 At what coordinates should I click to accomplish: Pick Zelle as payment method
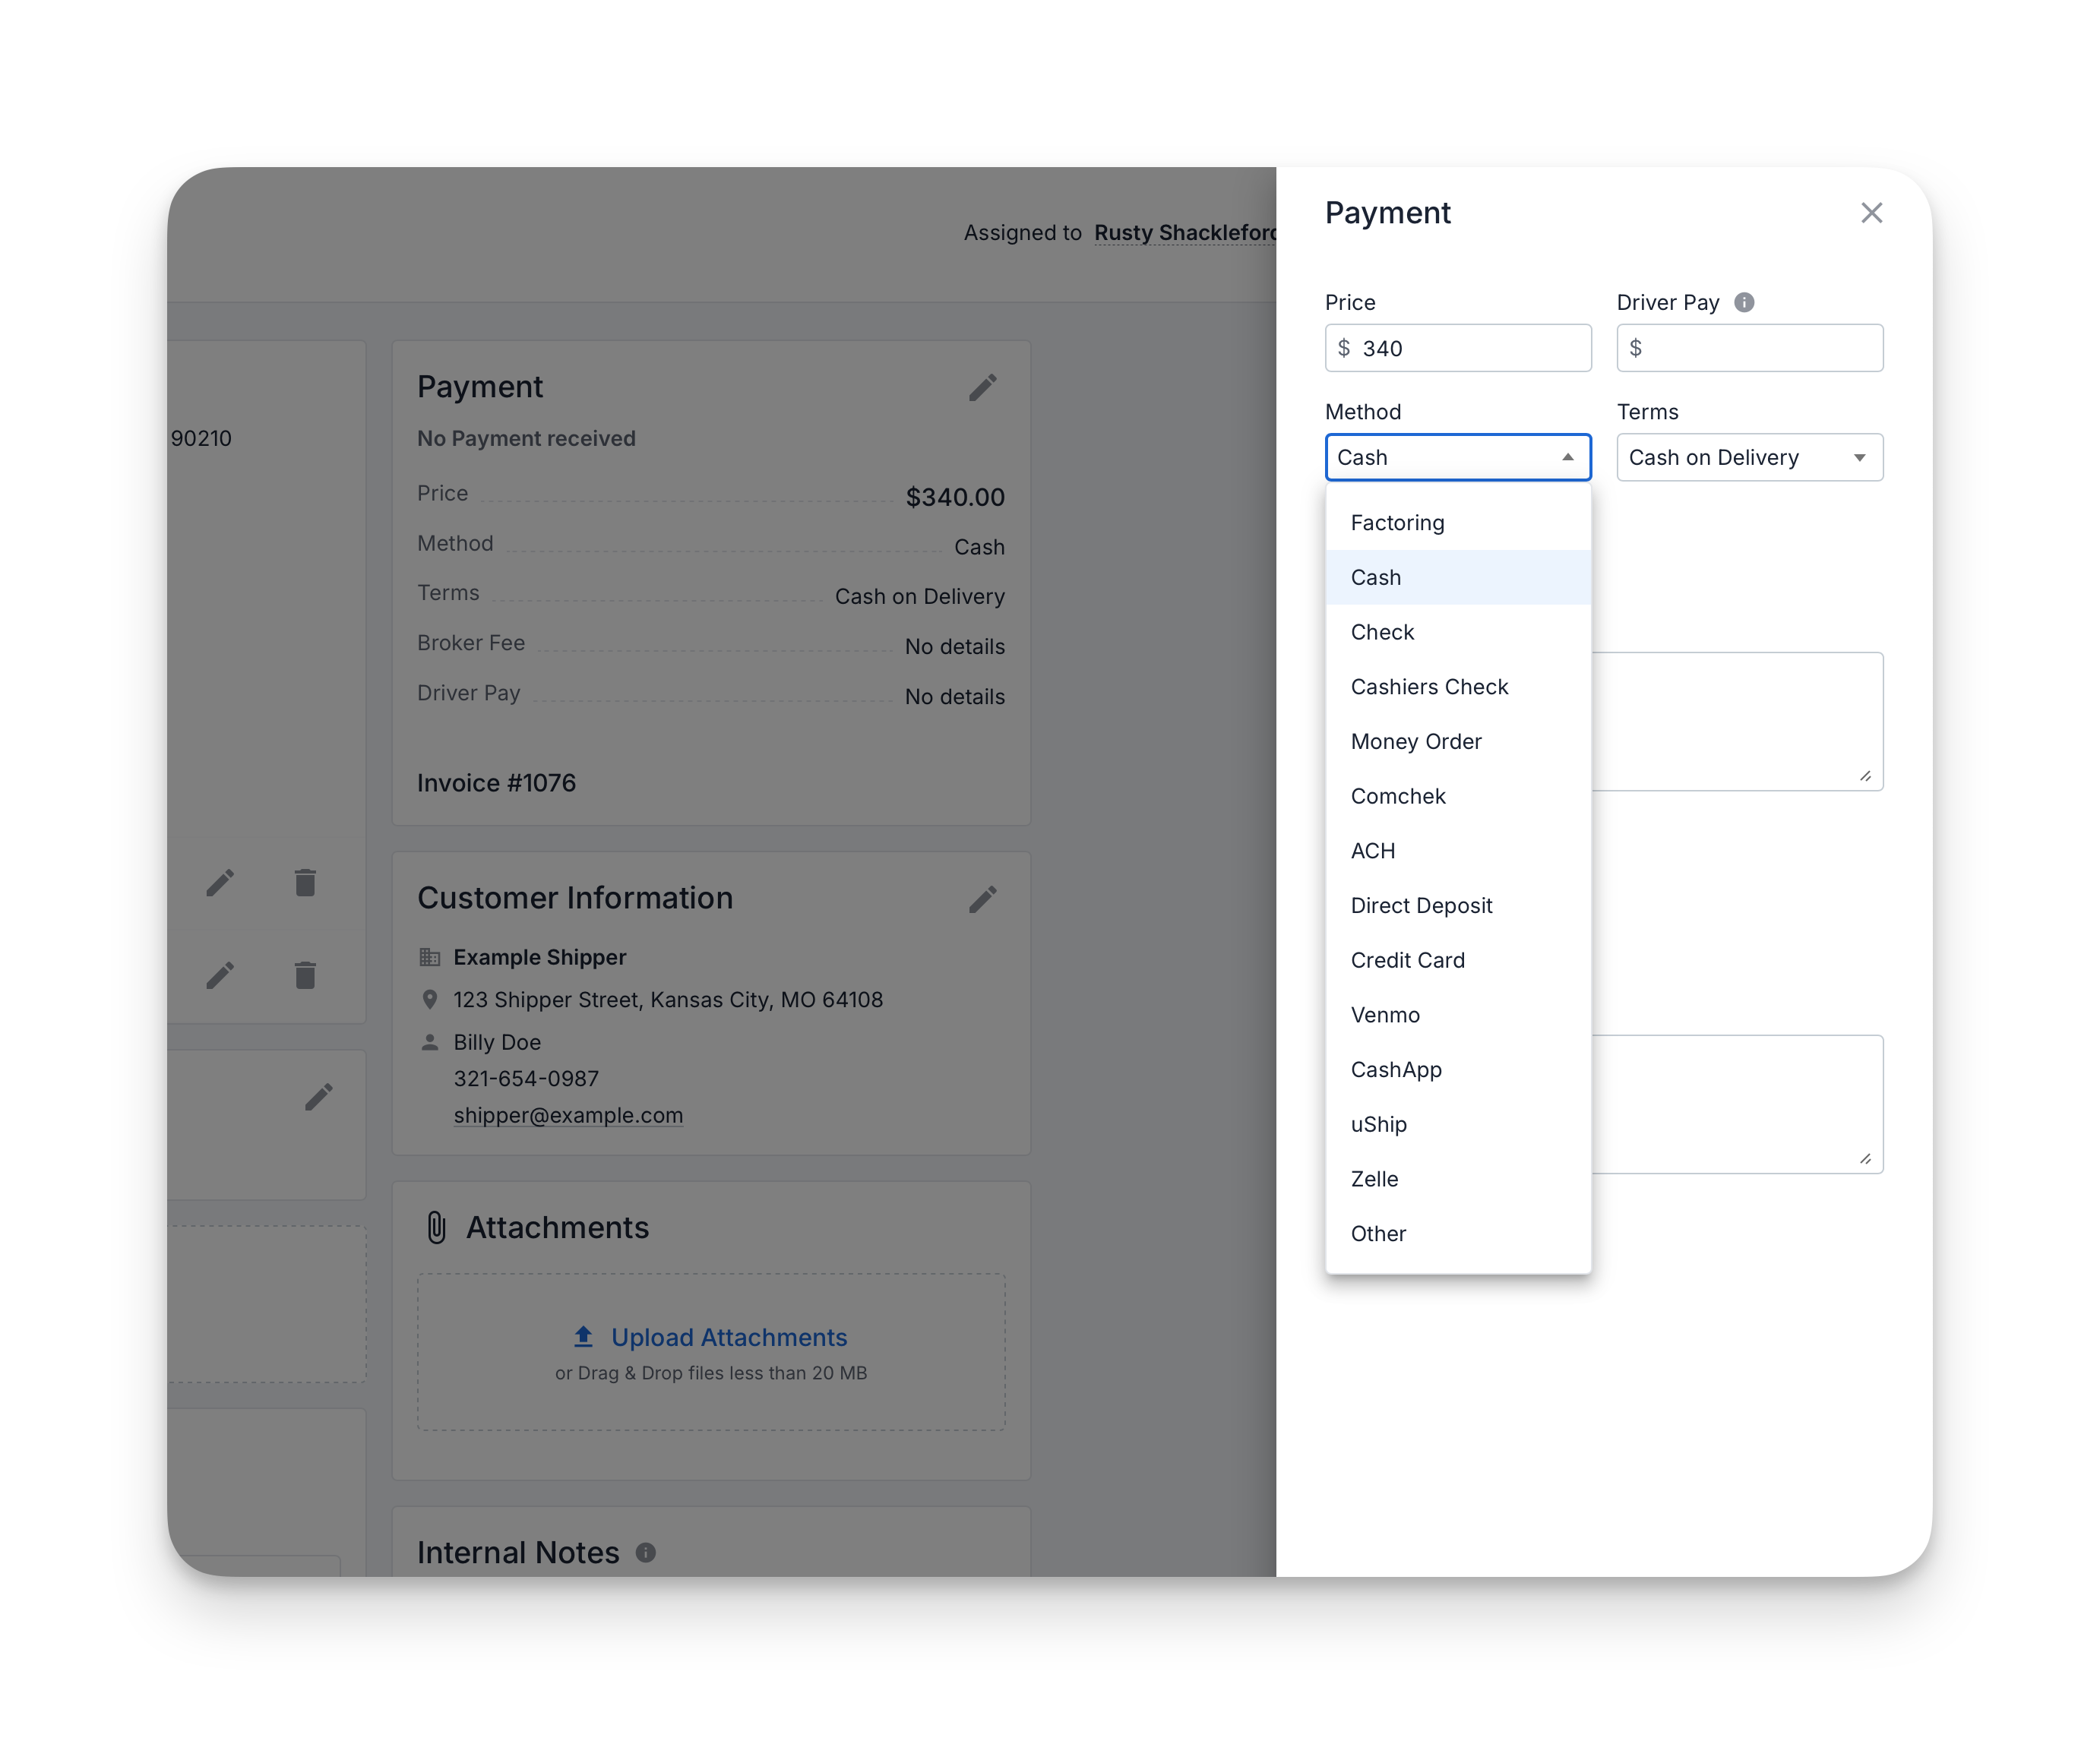click(x=1458, y=1179)
